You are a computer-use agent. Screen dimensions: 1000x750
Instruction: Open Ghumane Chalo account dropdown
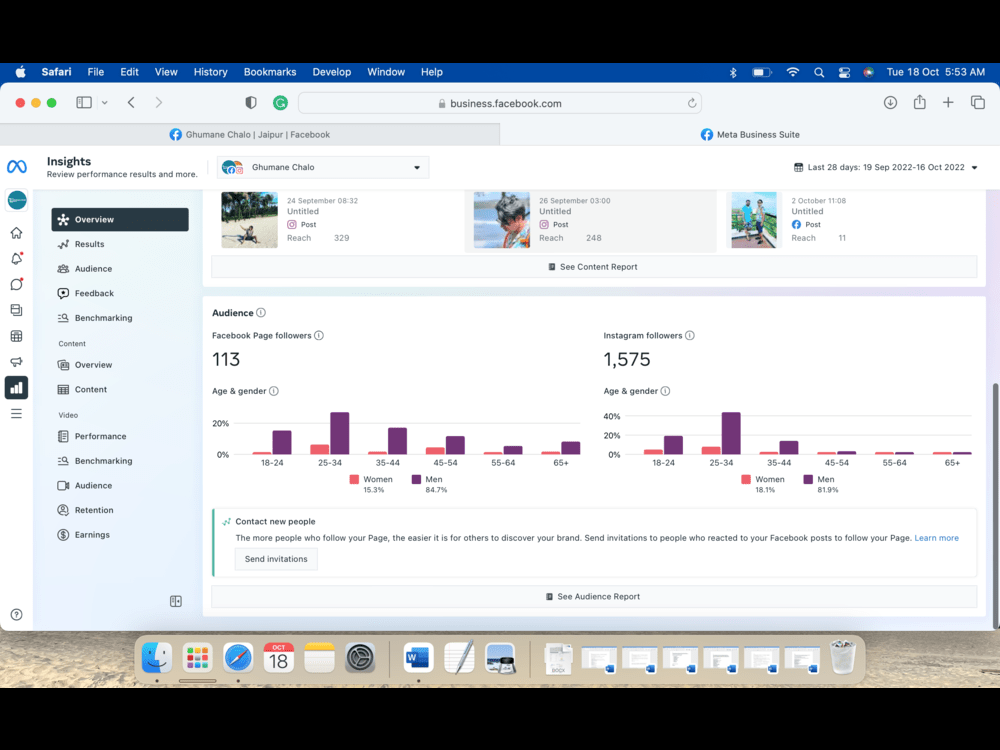(323, 167)
